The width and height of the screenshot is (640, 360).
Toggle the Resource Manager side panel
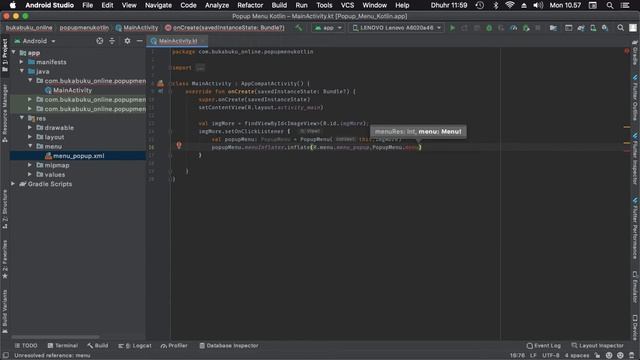tap(5, 113)
